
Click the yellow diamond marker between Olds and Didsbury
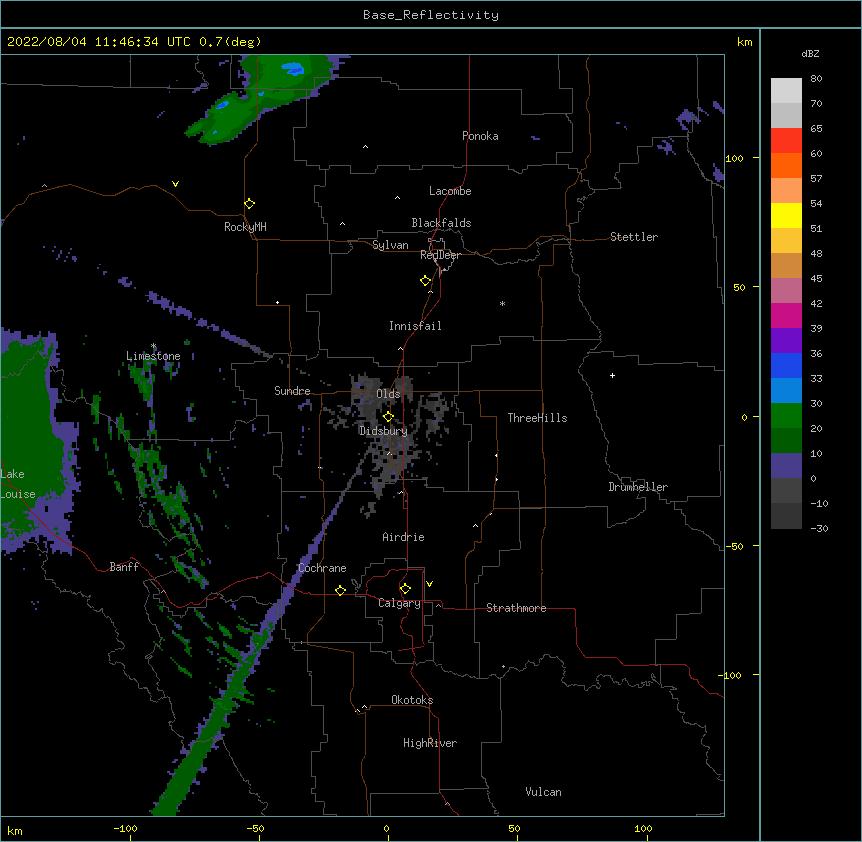click(388, 416)
